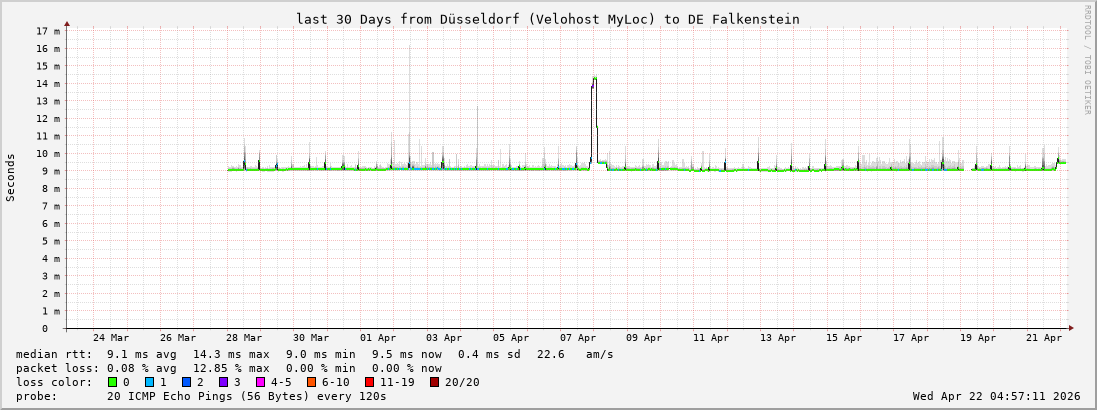Click the green 0 loss color swatch
The height and width of the screenshot is (410, 1097).
(112, 382)
